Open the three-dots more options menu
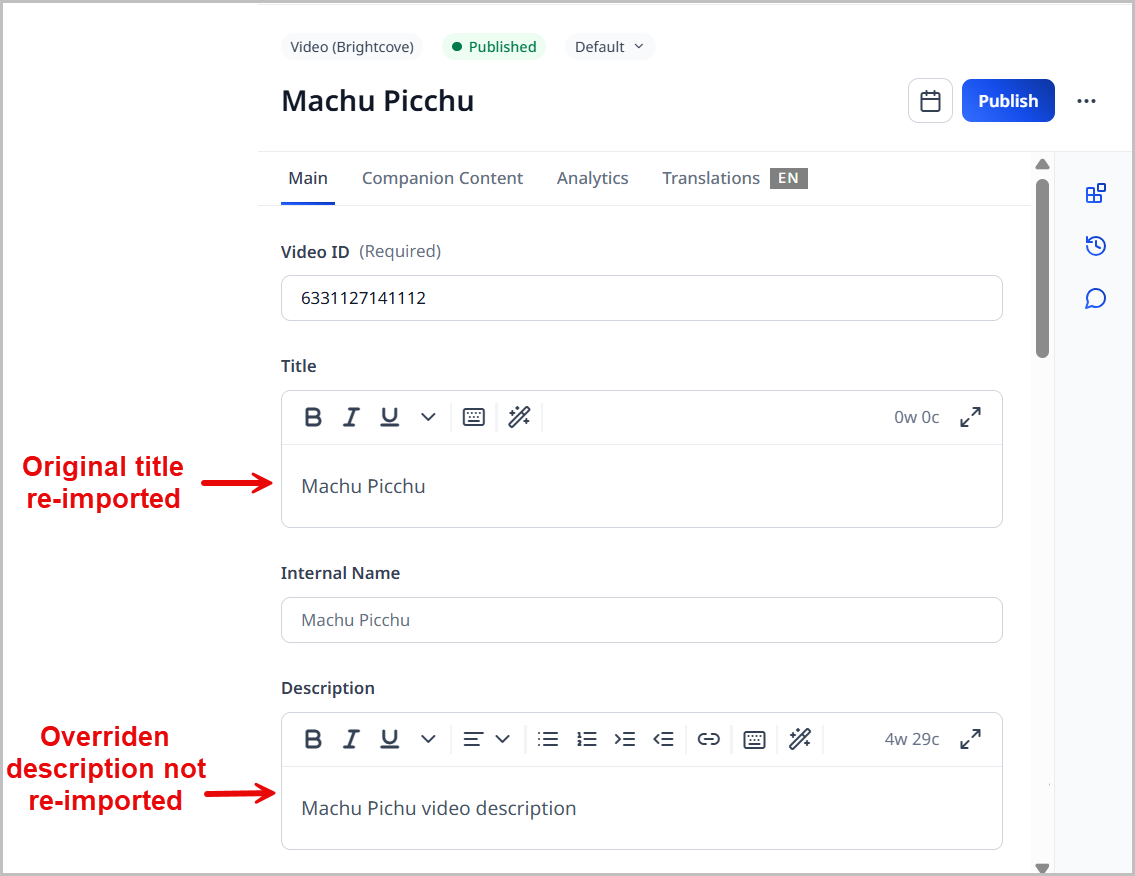This screenshot has height=876, width=1135. (x=1086, y=101)
